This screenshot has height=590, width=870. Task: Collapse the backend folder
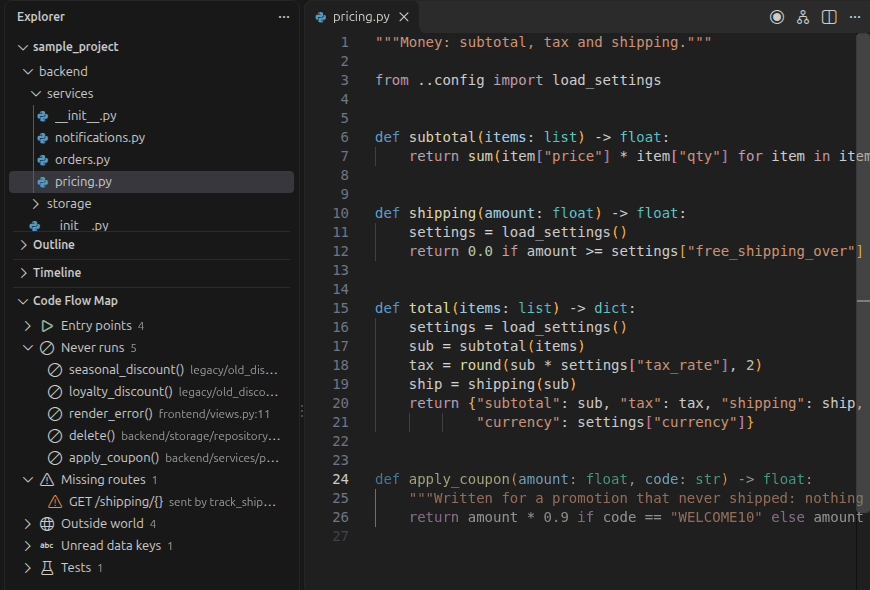[x=28, y=72]
